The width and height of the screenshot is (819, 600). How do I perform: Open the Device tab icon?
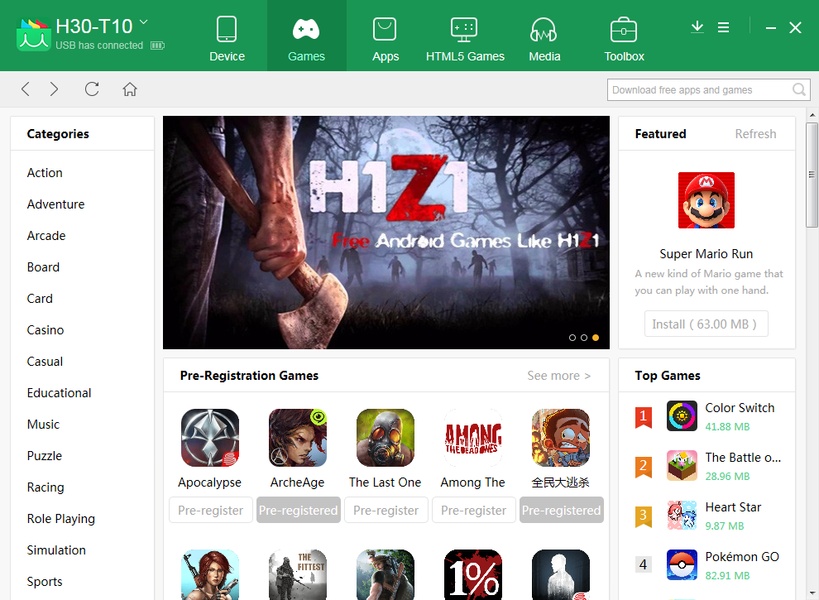pos(227,30)
